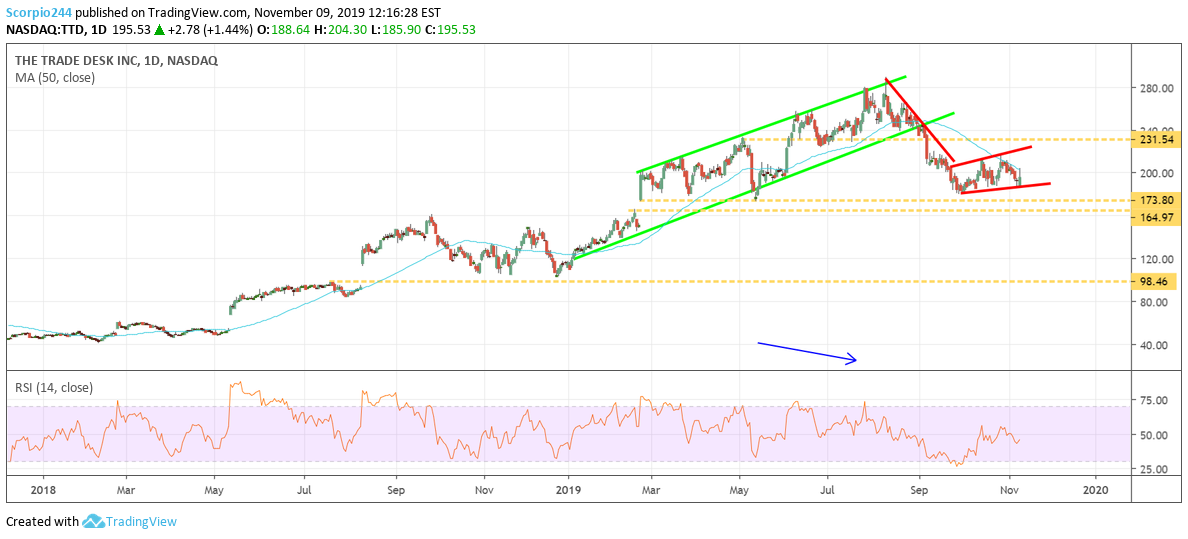Click the RSI 75.00 axis label
Screen dimensions: 1188x539
pyautogui.click(x=1155, y=401)
